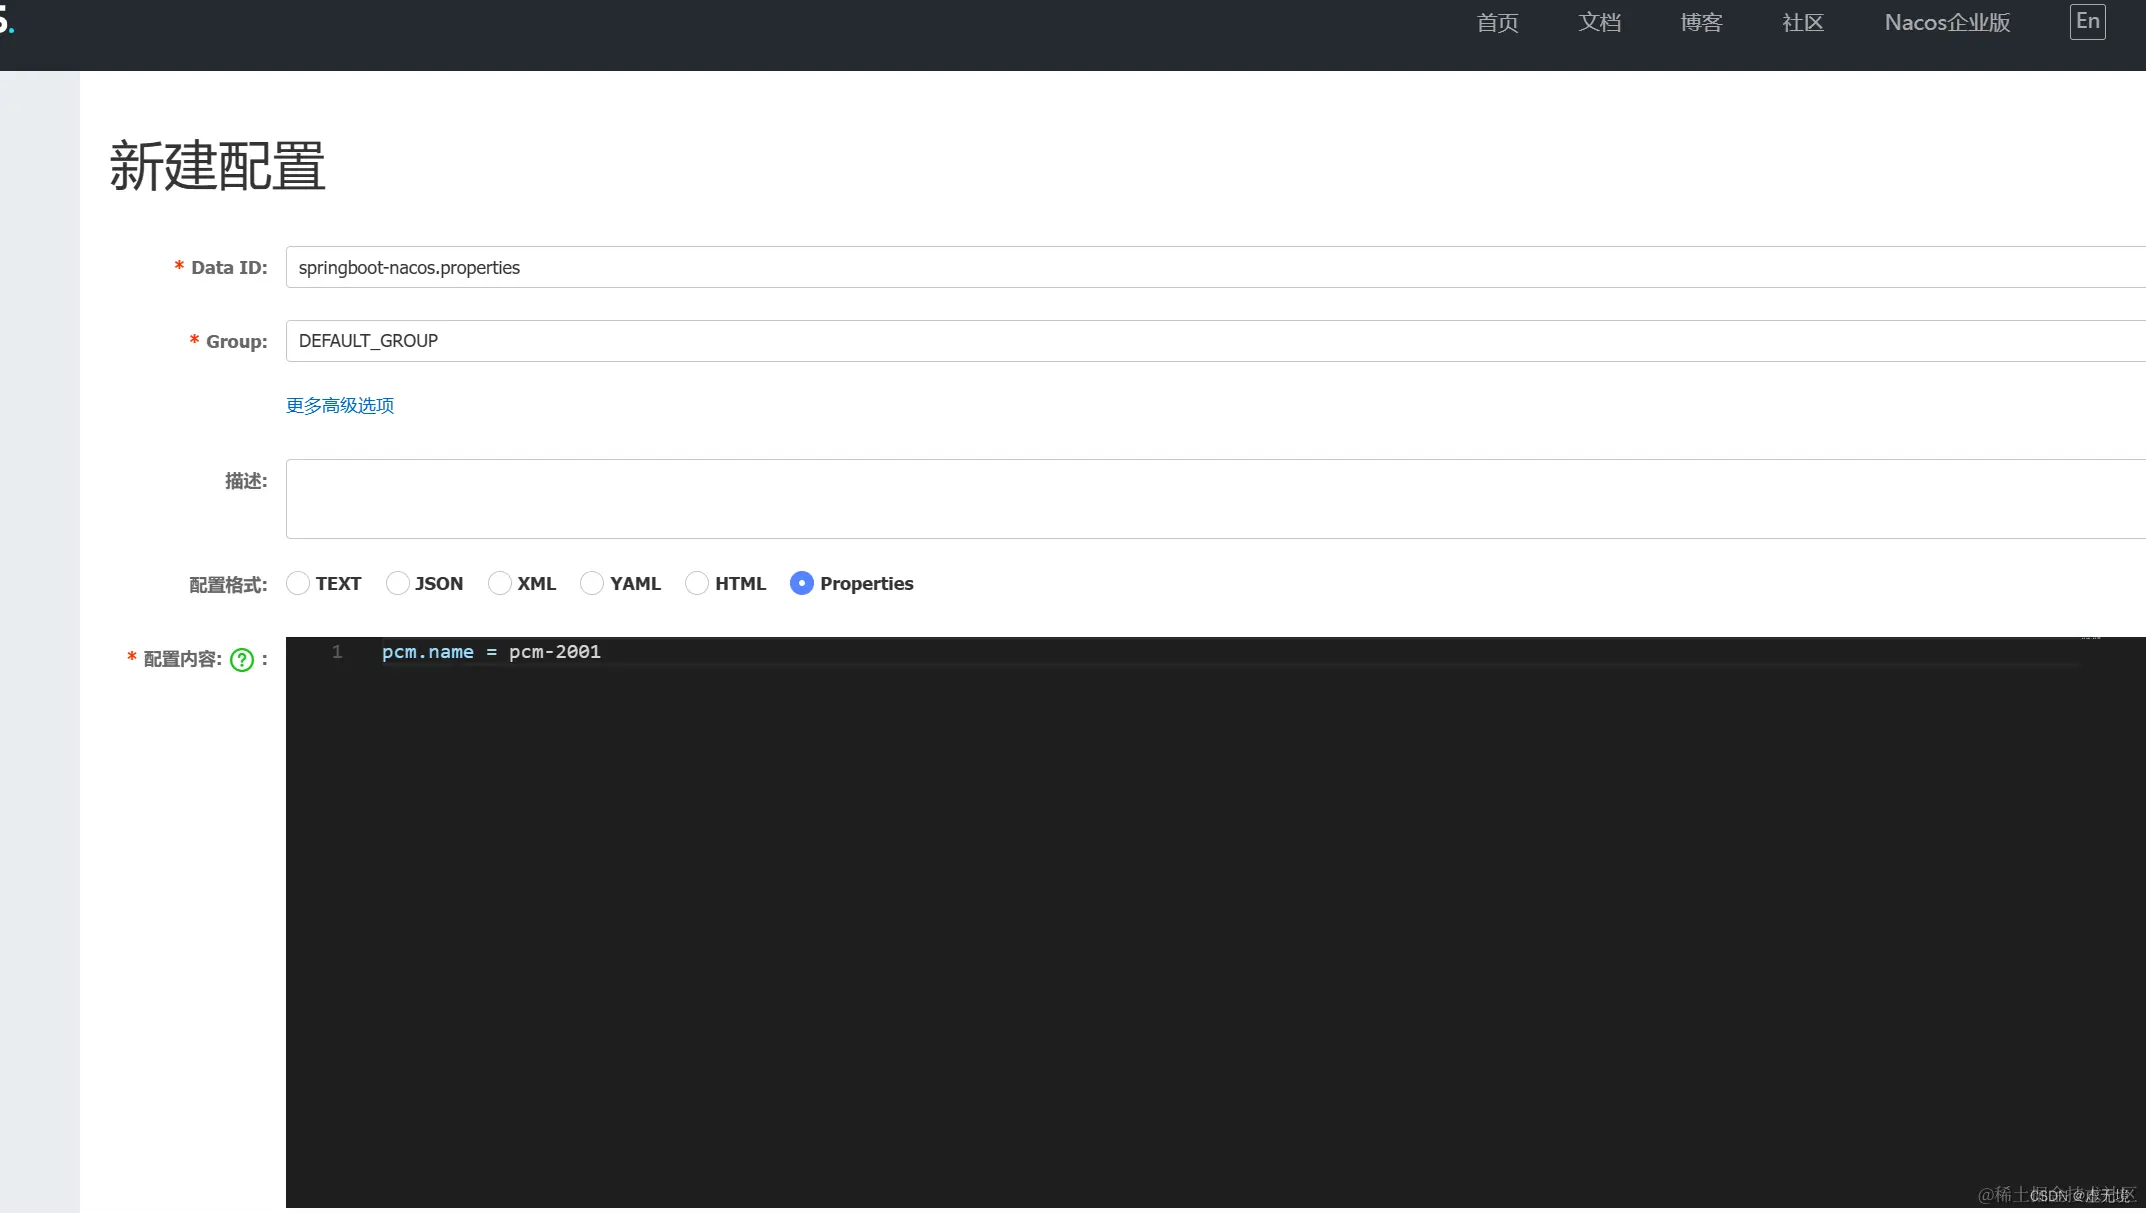Click the 新建配置 page heading
Viewport: 2146px width, 1213px height.
coord(217,166)
